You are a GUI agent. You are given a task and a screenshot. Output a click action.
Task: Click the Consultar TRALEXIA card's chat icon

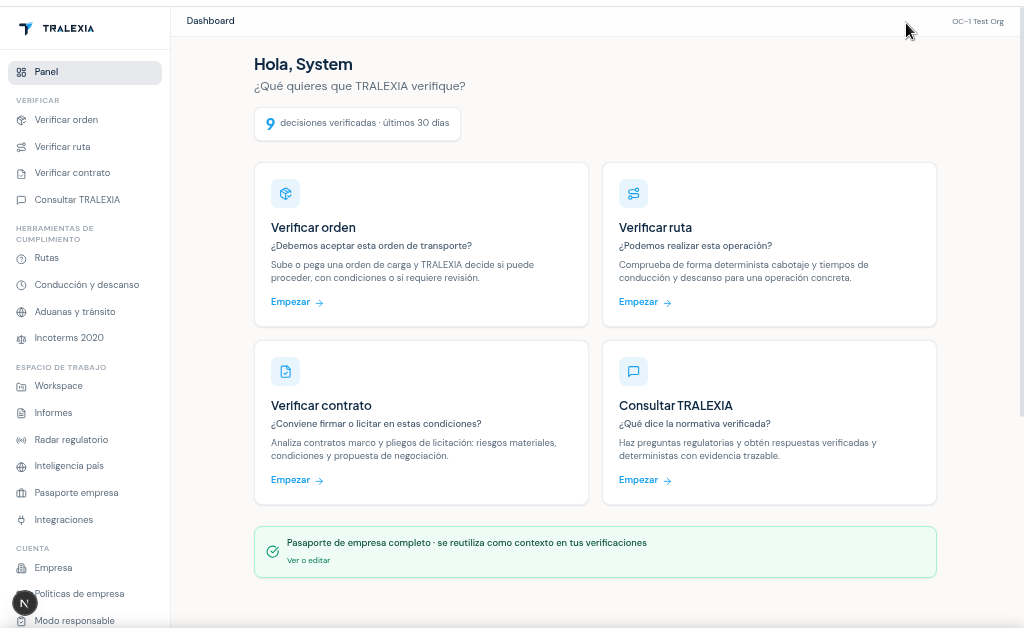tap(633, 371)
